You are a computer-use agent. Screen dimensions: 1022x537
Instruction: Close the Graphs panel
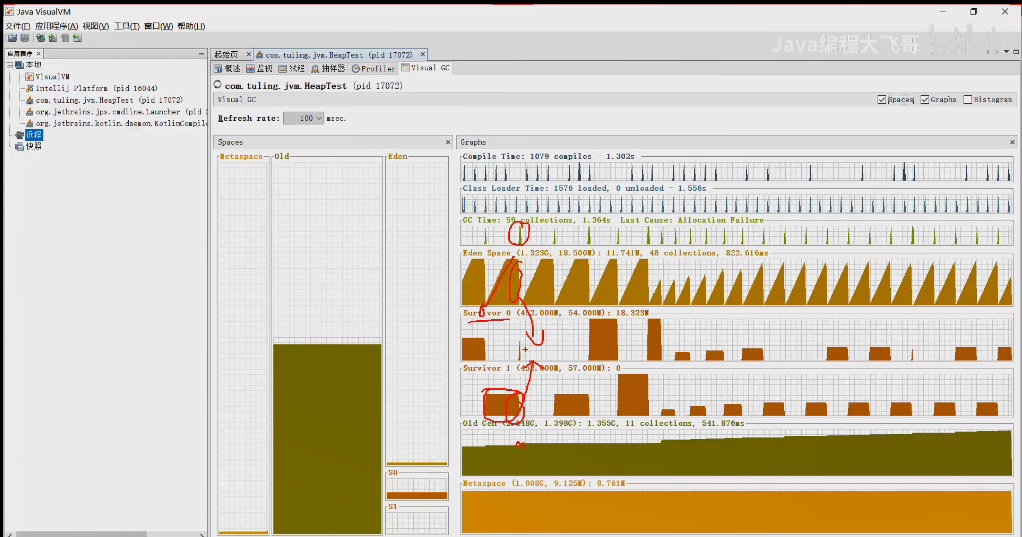[x=1012, y=142]
